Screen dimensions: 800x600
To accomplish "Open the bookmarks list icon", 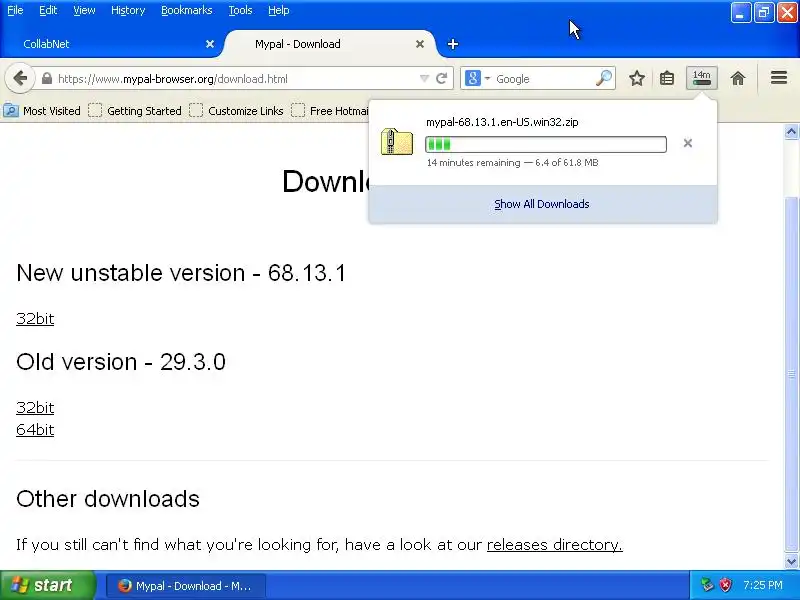I will click(667, 79).
